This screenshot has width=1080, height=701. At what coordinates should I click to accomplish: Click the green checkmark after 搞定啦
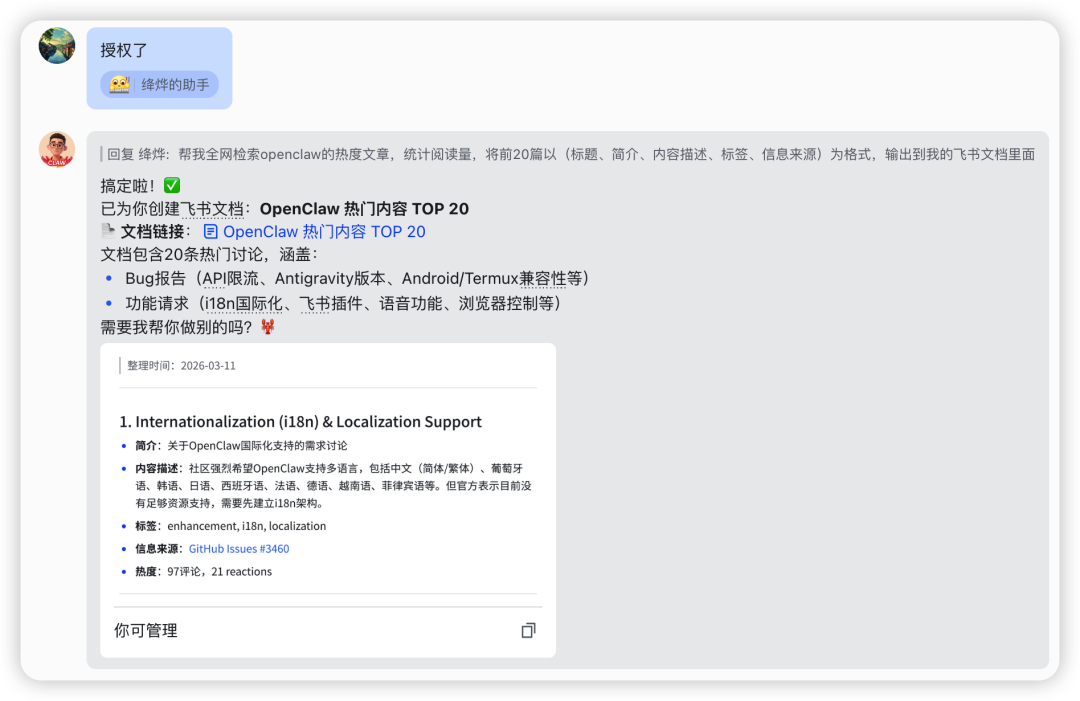click(x=172, y=185)
